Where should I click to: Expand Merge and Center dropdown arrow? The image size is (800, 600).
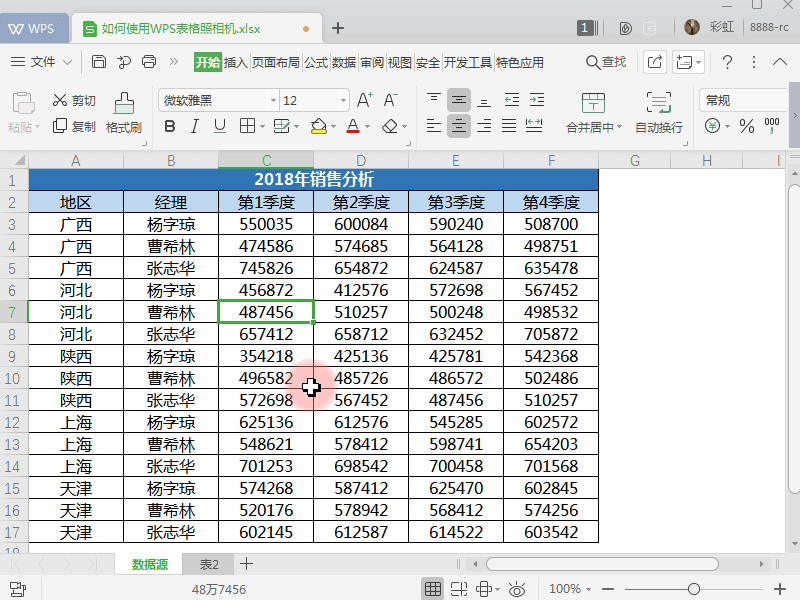pos(620,126)
